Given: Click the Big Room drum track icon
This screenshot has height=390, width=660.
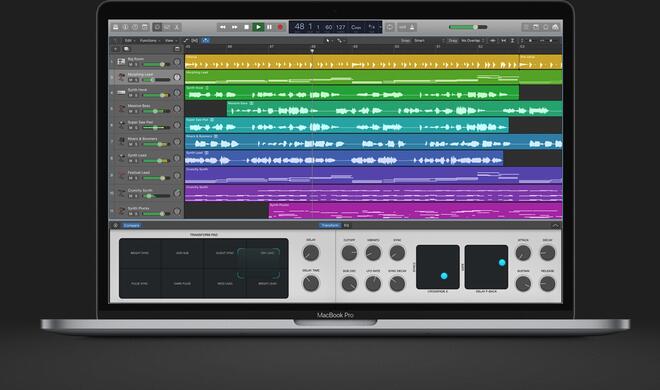Looking at the screenshot, I should point(121,61).
